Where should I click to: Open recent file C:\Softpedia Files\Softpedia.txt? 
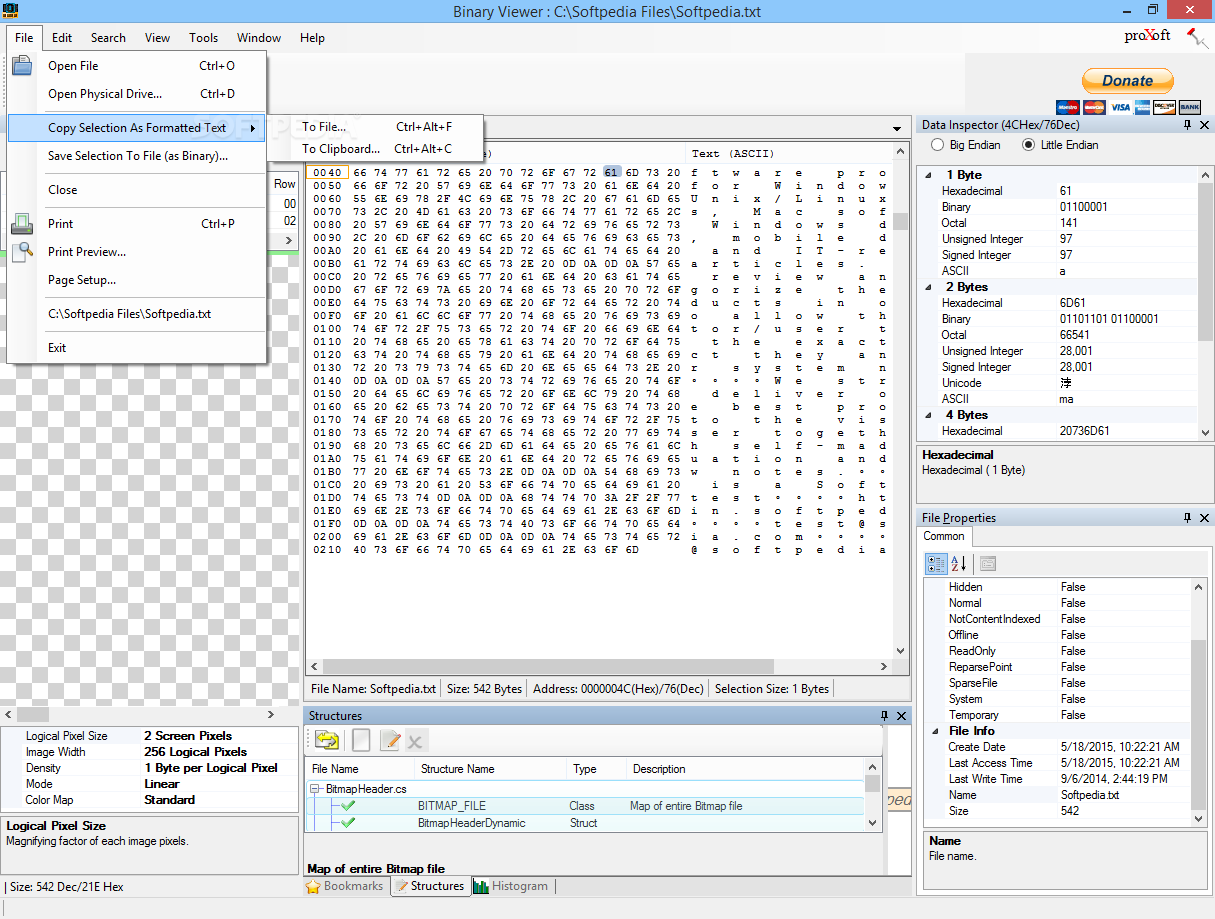(x=137, y=314)
